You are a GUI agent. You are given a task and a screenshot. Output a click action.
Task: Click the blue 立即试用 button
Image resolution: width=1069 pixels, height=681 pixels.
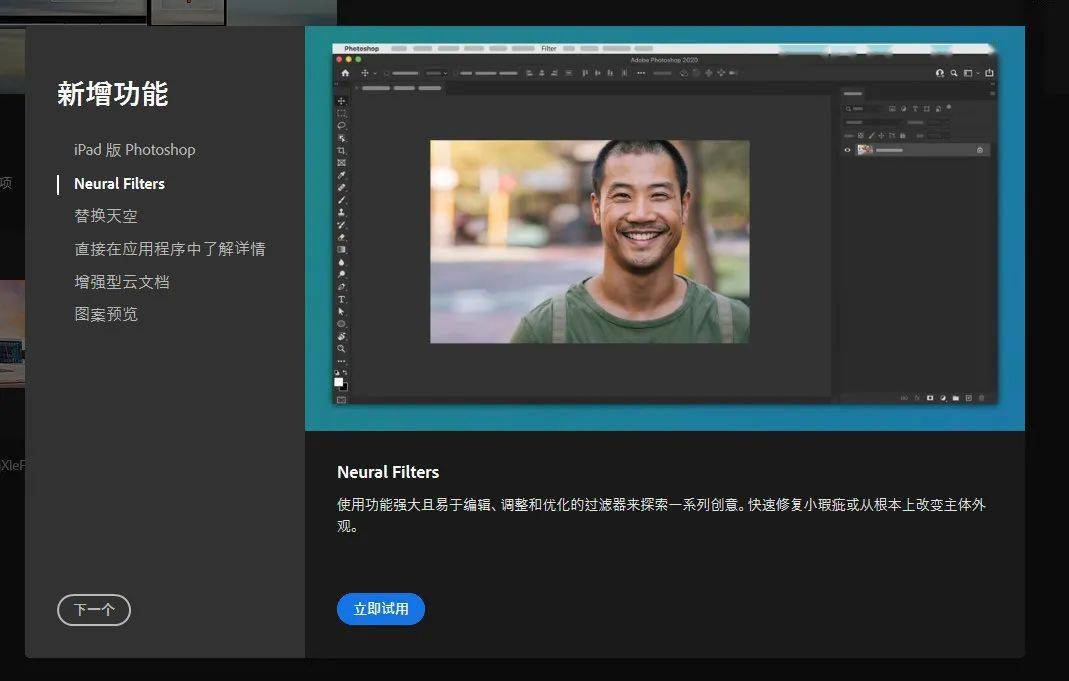click(x=380, y=609)
